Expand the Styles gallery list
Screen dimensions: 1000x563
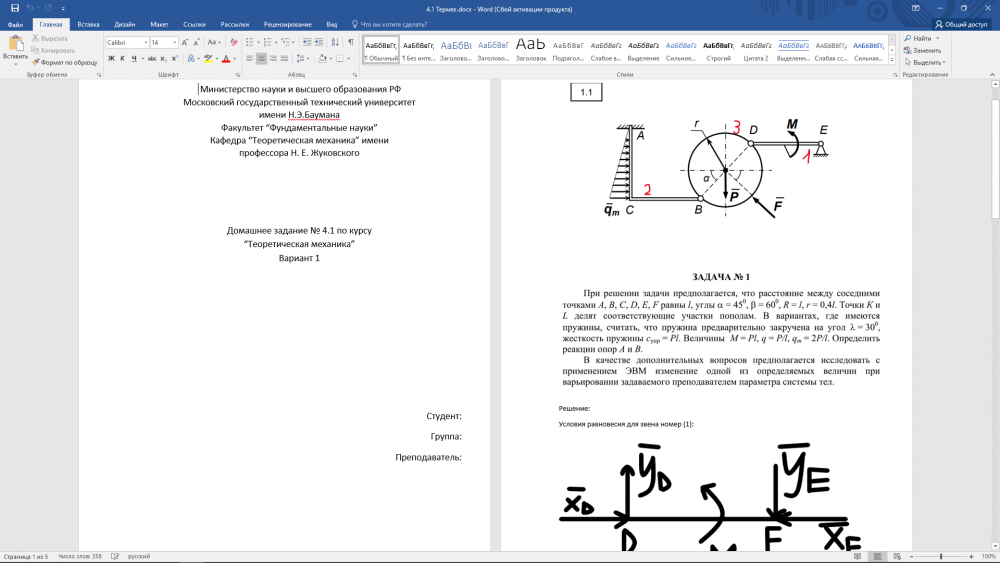click(891, 59)
